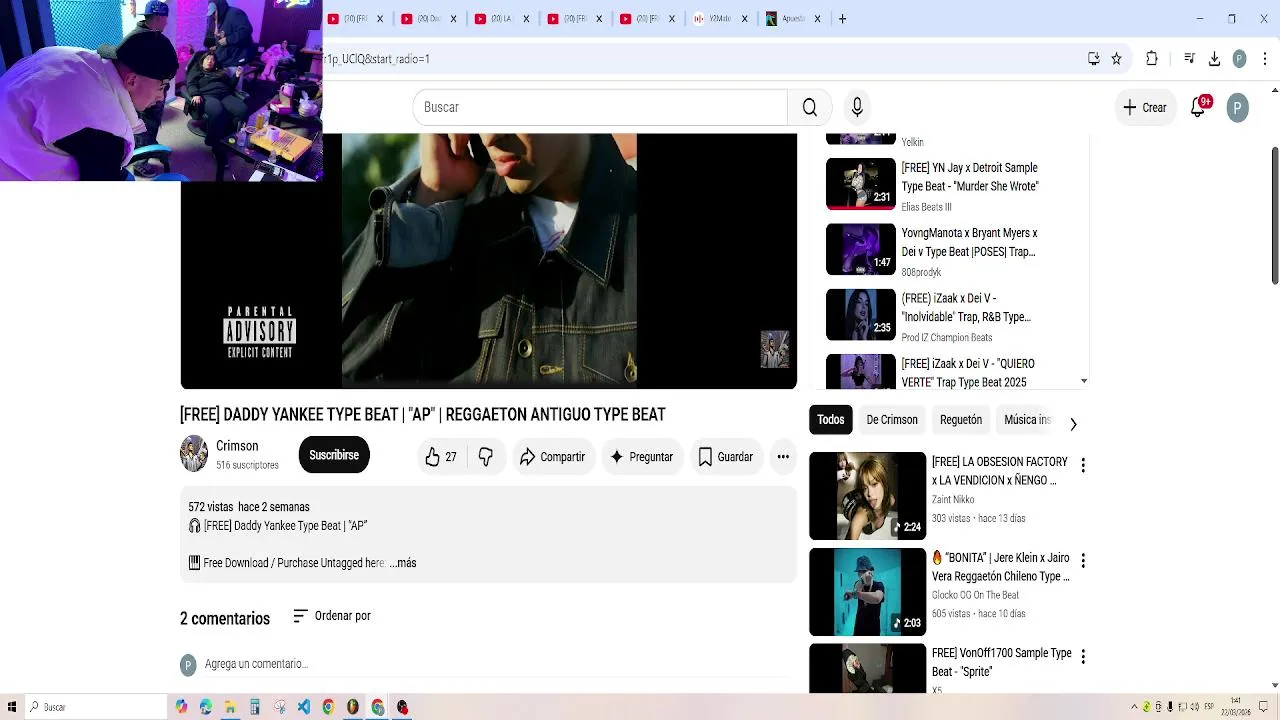Open BONITA Jere Klein video thumbnail
The image size is (1280, 720).
(868, 592)
